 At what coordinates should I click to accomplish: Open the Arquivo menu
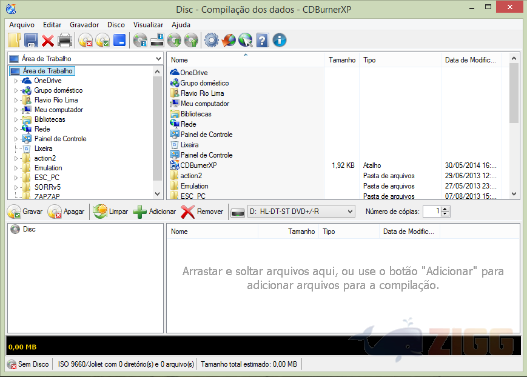pyautogui.click(x=22, y=25)
